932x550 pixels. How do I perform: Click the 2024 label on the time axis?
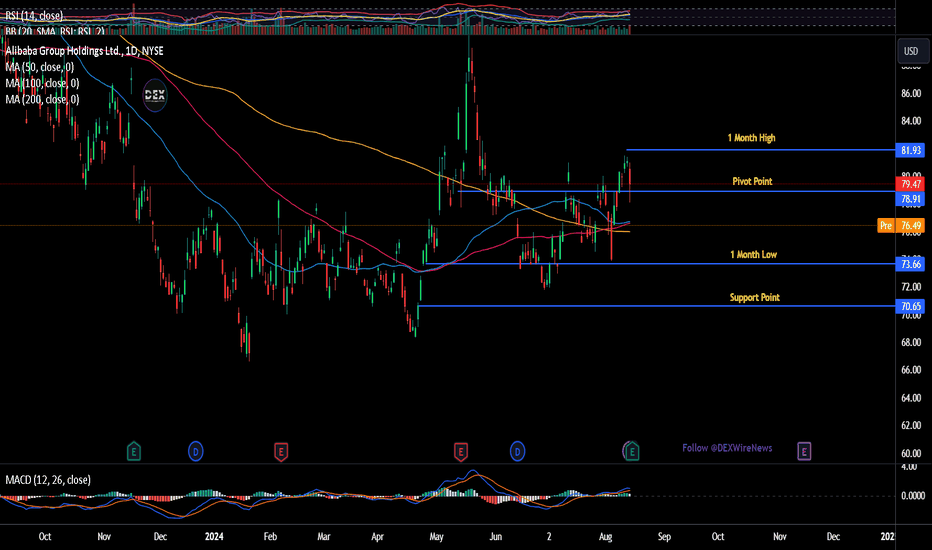click(x=214, y=536)
